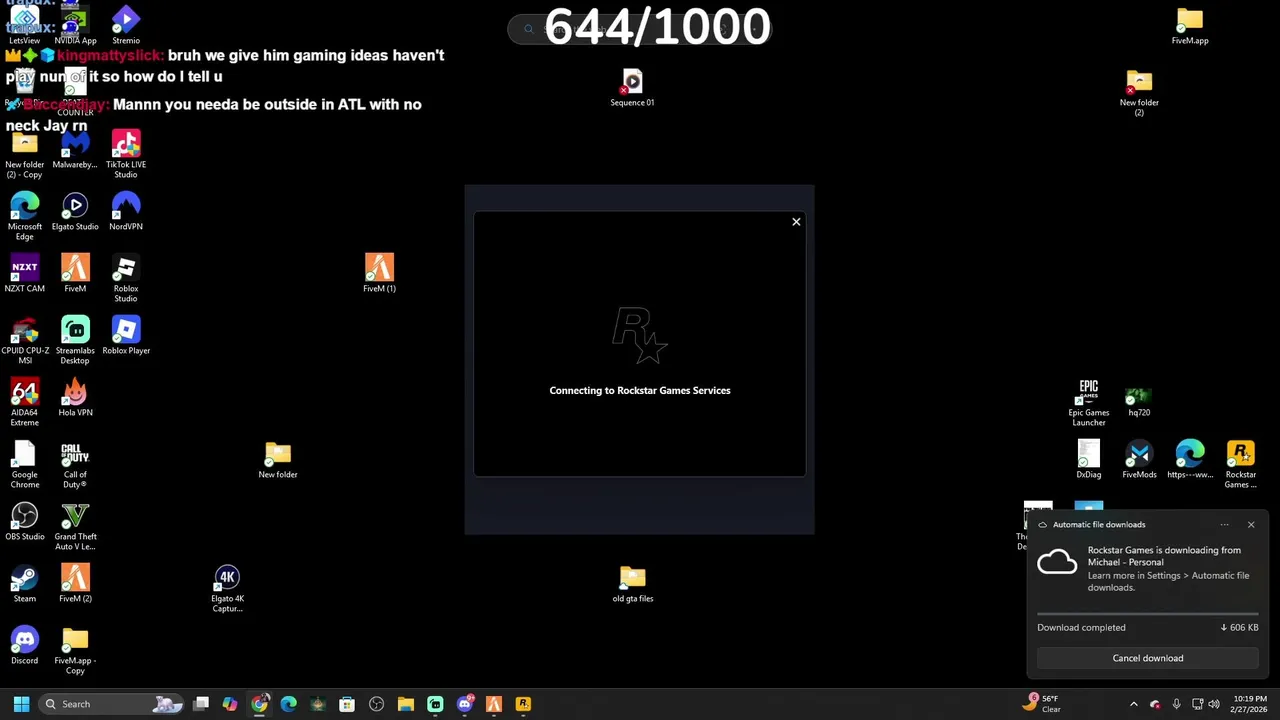Image resolution: width=1280 pixels, height=720 pixels.
Task: Open TikTok LIVE Studio shortcut
Action: [x=126, y=155]
